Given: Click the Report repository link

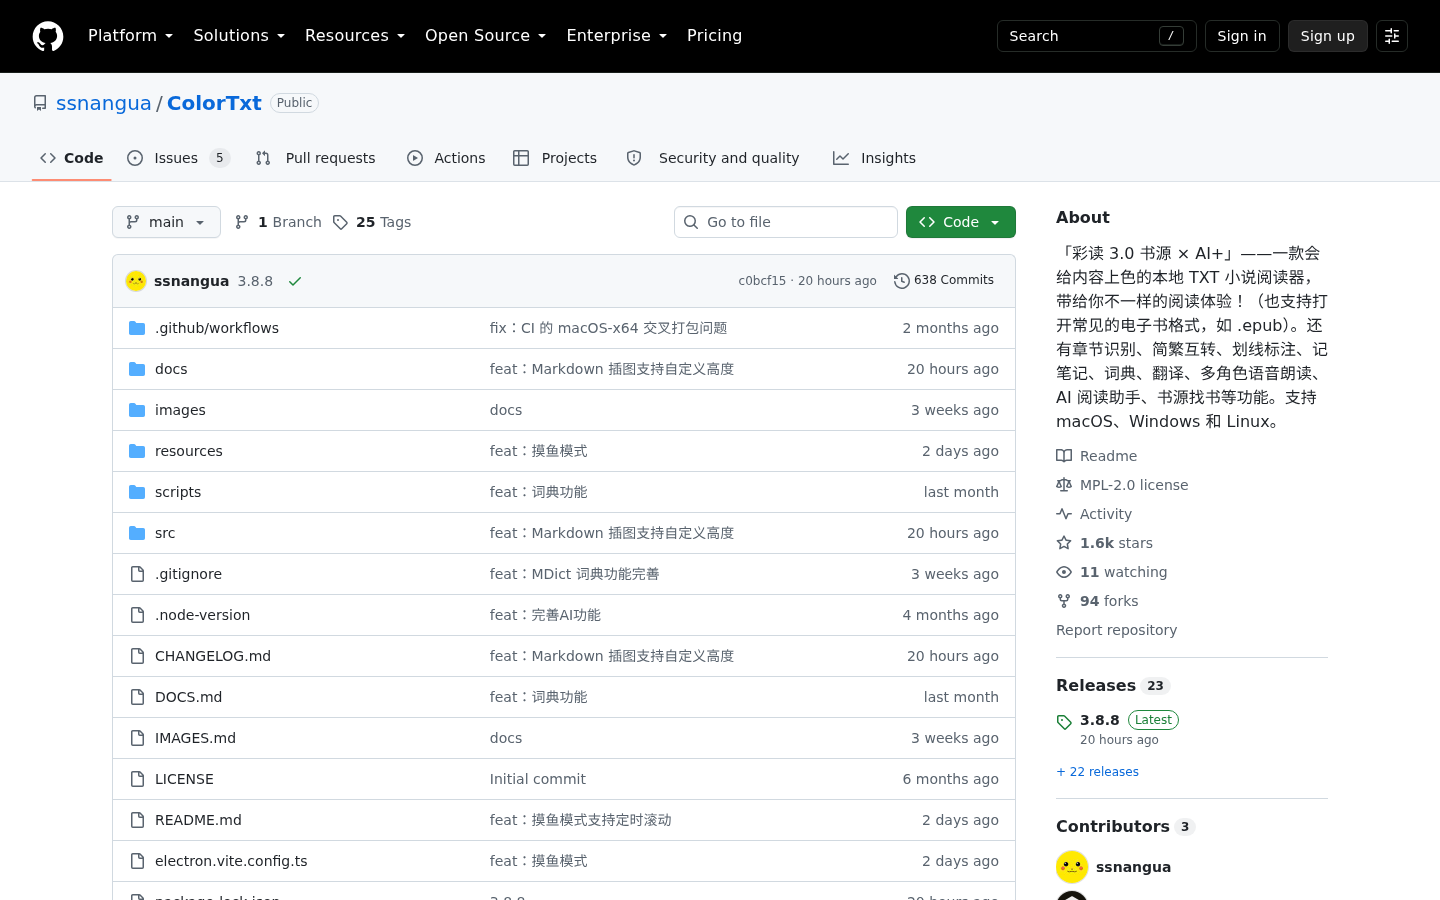Looking at the screenshot, I should click(x=1116, y=630).
